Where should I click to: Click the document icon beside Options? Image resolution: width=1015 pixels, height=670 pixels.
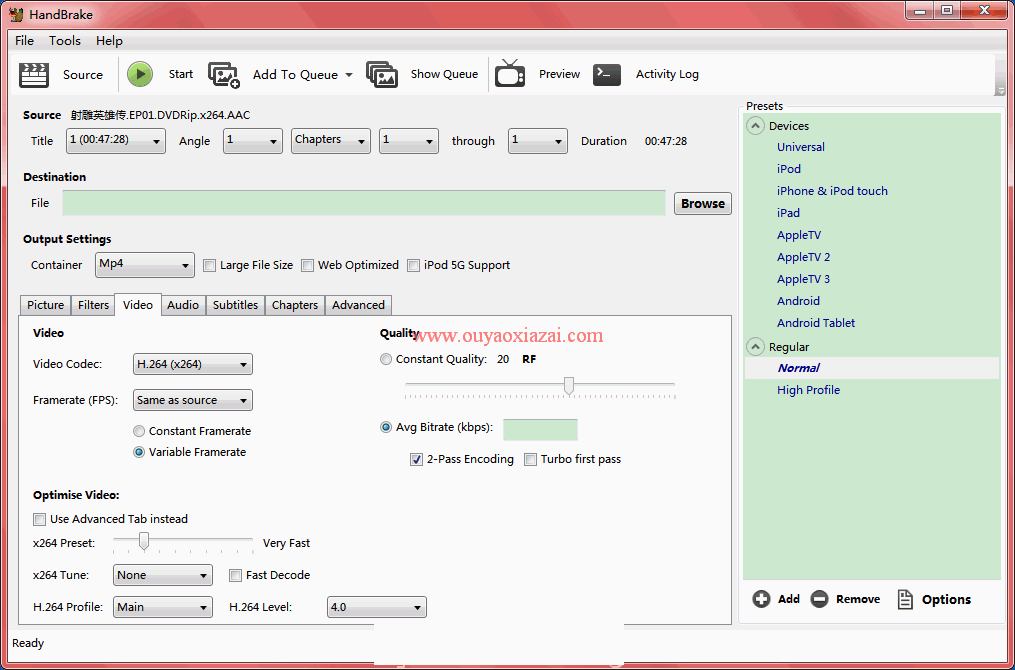(x=905, y=599)
